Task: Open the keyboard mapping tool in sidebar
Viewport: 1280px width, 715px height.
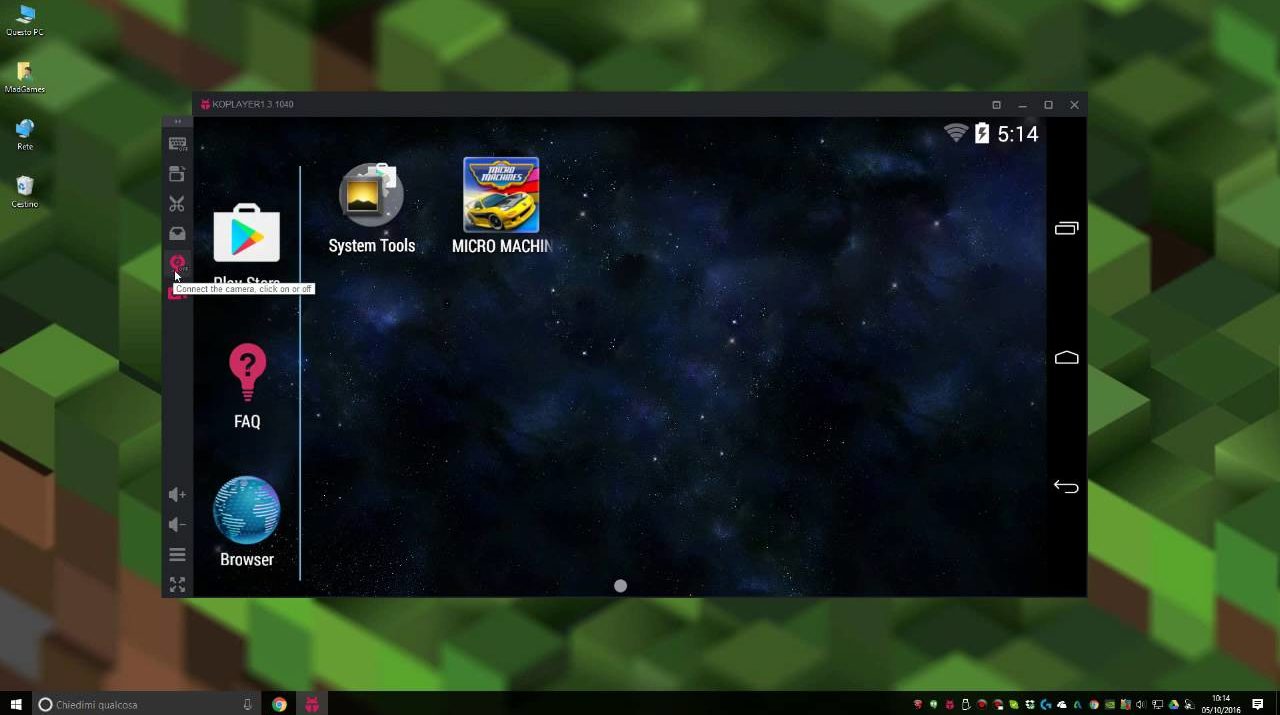Action: 177,144
